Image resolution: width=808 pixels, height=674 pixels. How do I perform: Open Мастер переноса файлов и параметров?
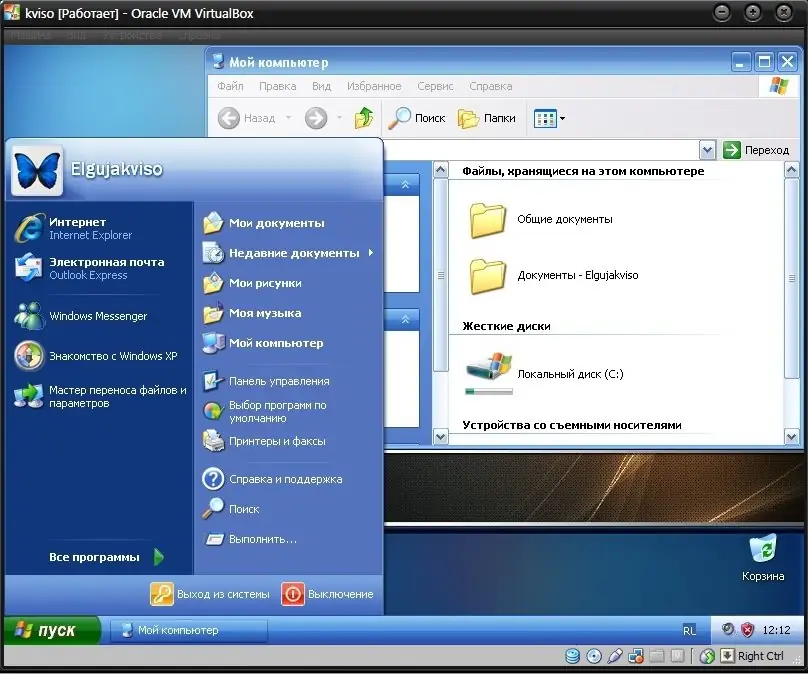click(98, 396)
